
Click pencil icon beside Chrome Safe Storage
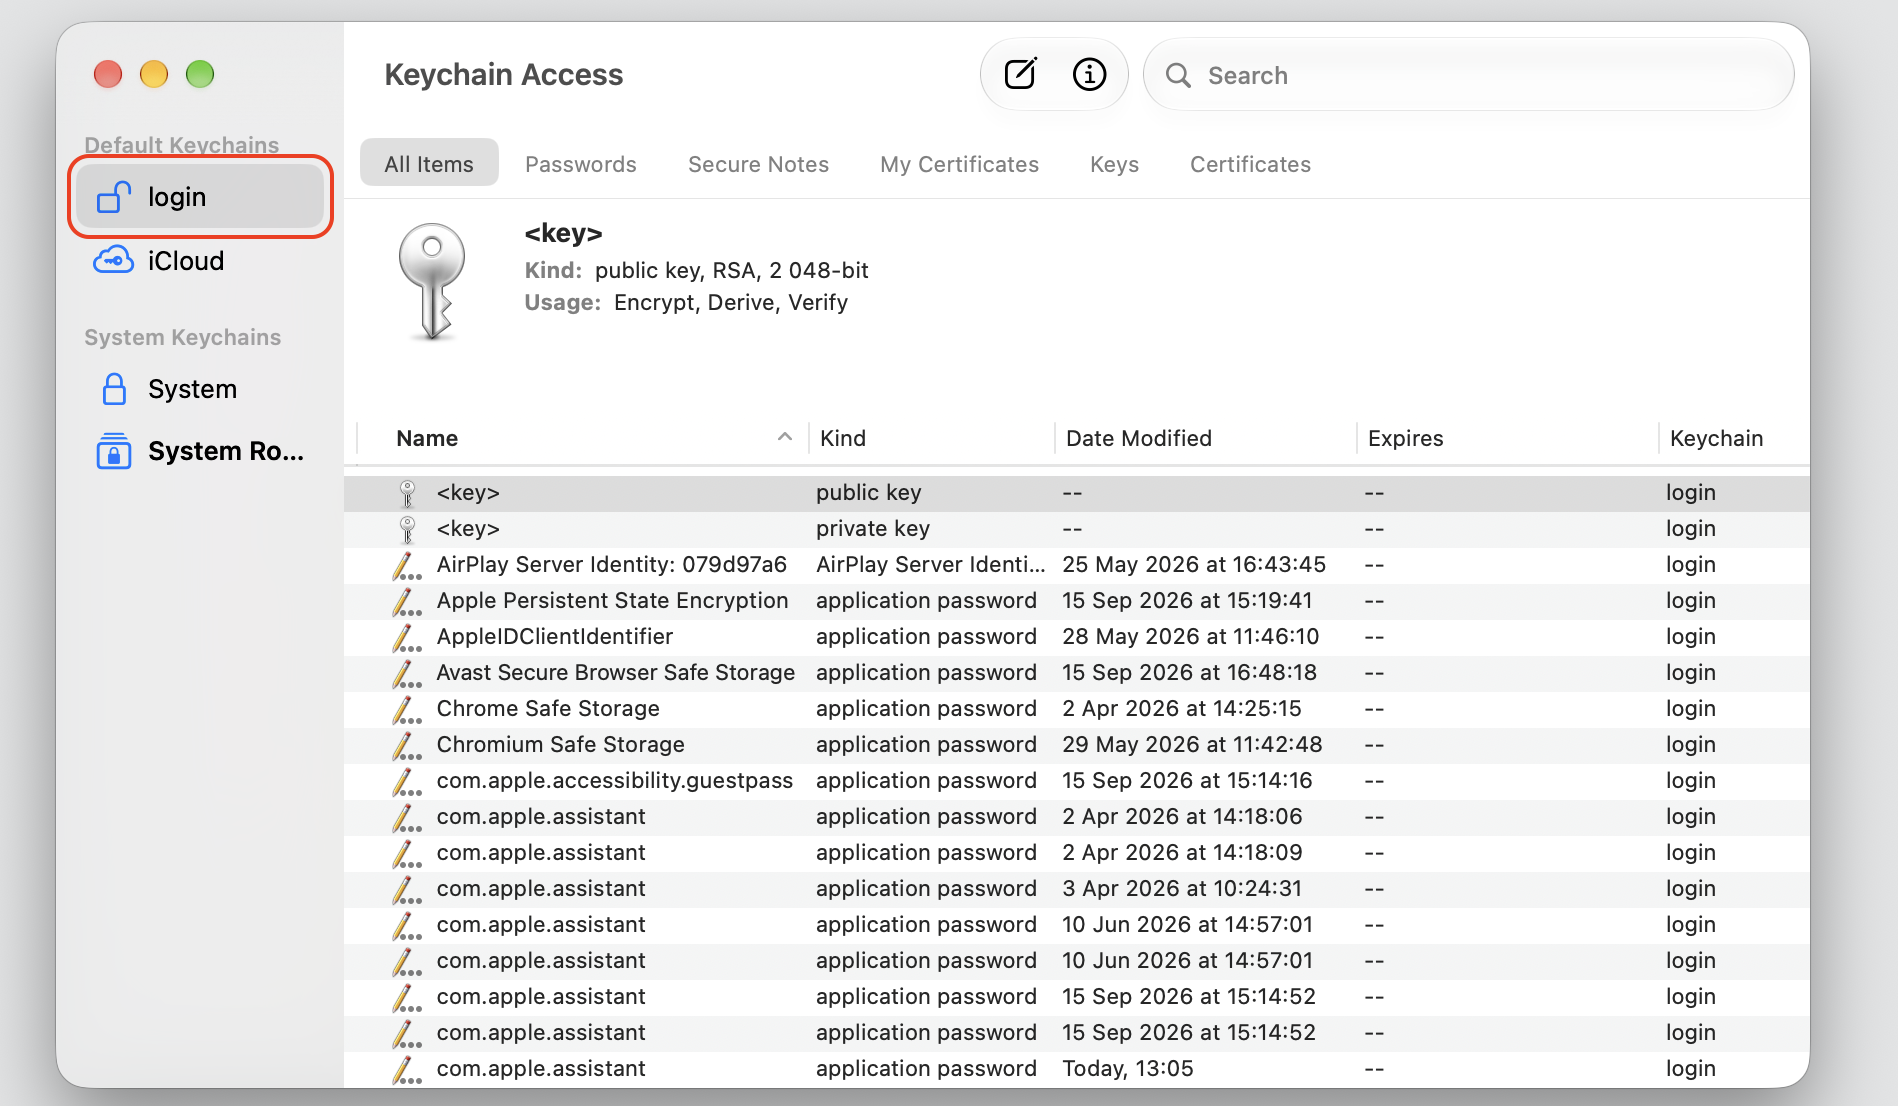click(406, 709)
